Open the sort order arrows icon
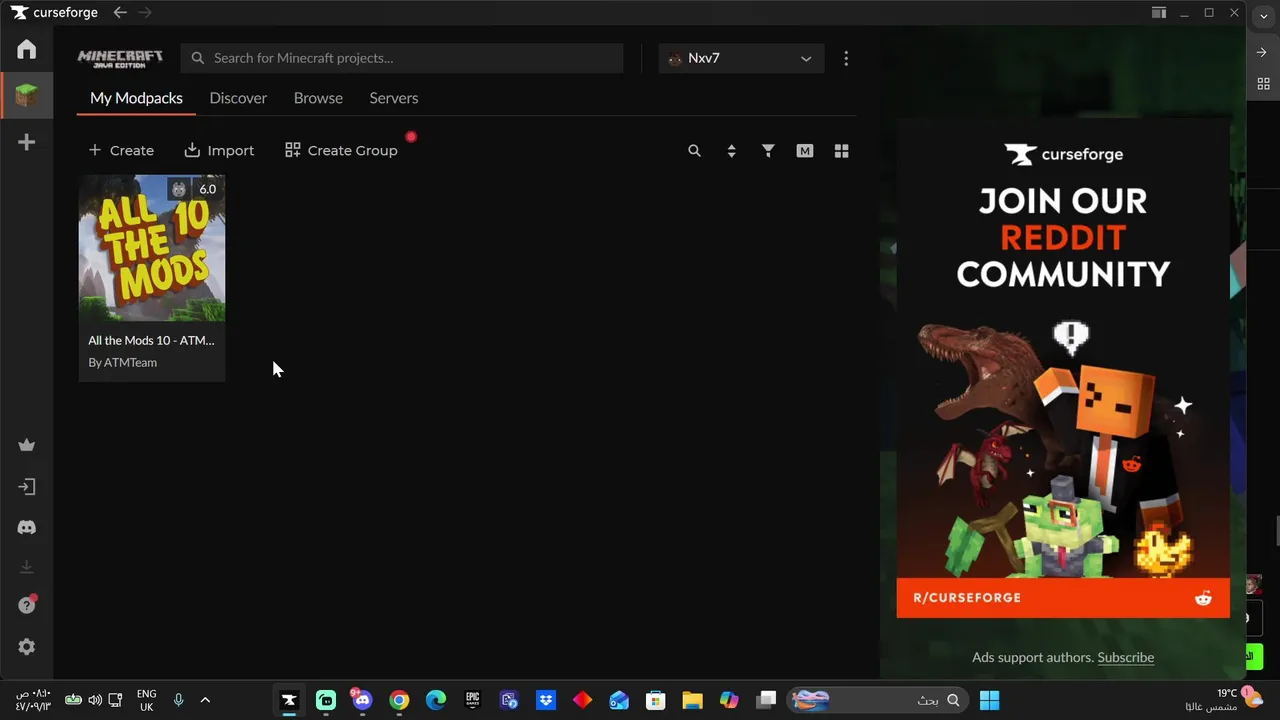 [x=731, y=151]
